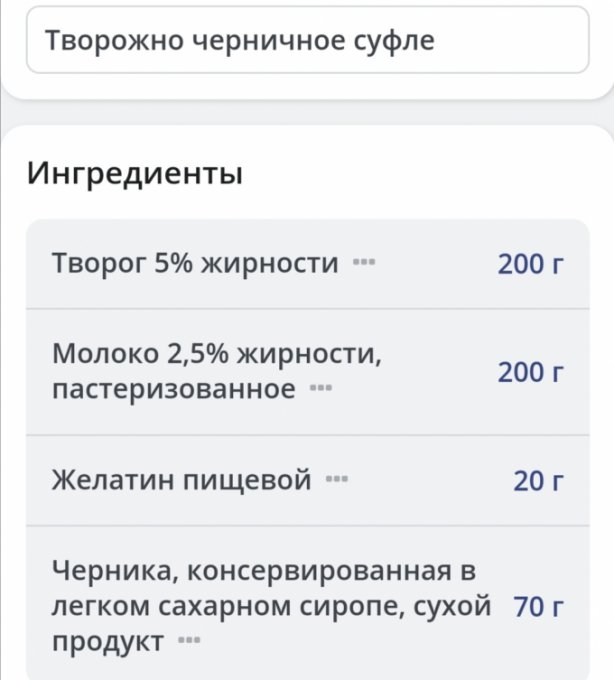Click the word продукт in the blueberry row
614x680 pixels.
107,642
